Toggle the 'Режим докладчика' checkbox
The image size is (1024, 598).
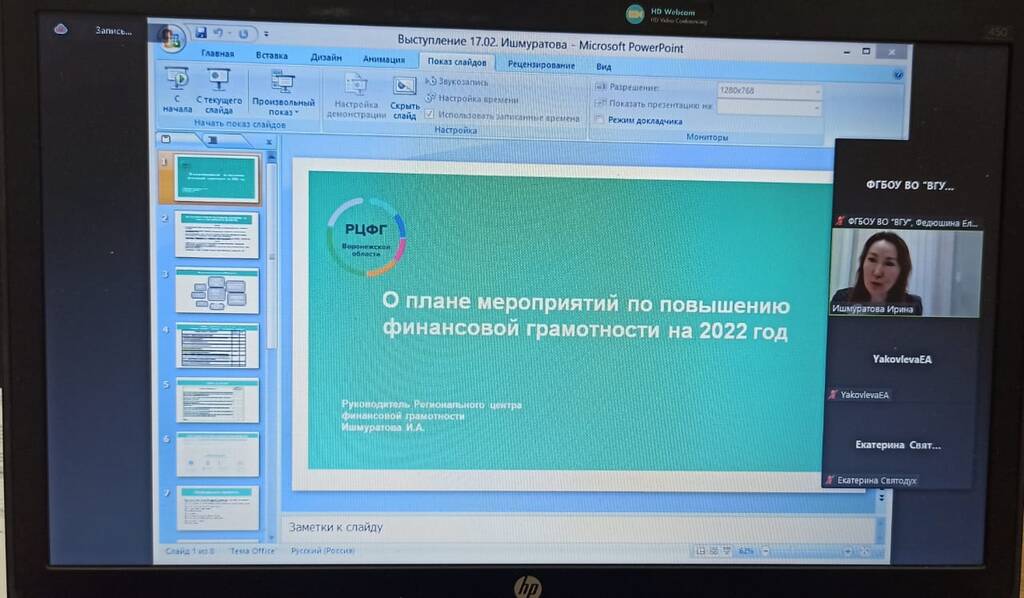pyautogui.click(x=599, y=119)
